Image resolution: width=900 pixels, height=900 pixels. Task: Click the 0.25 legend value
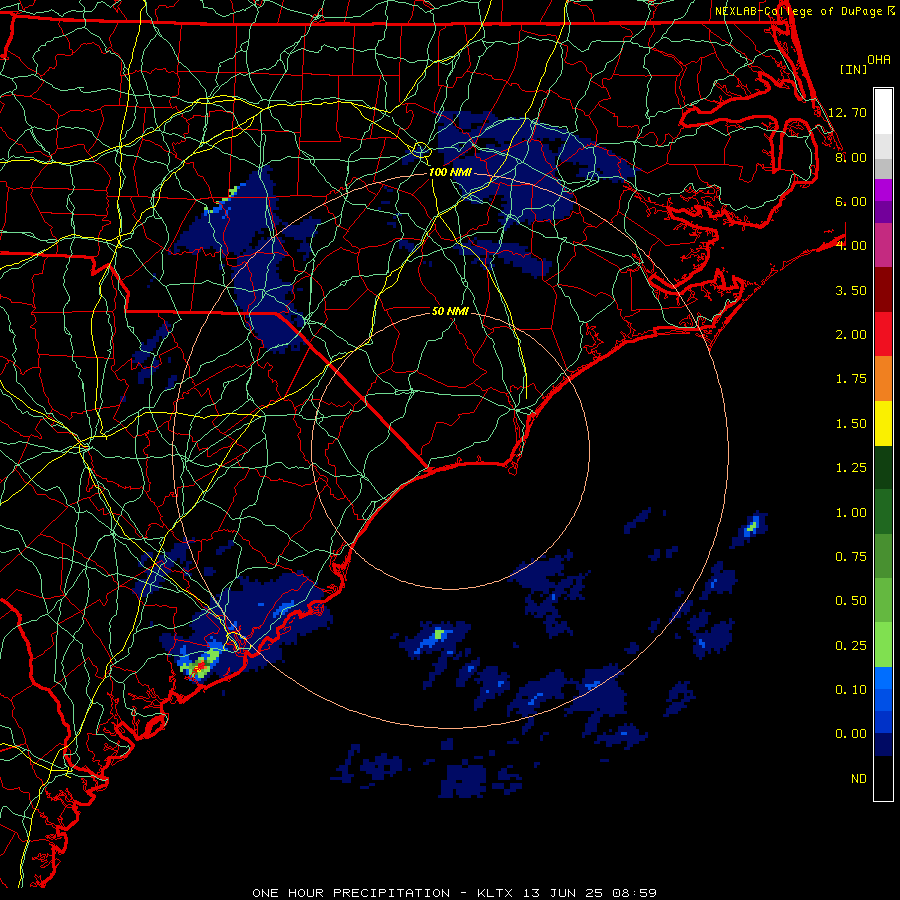[x=851, y=646]
